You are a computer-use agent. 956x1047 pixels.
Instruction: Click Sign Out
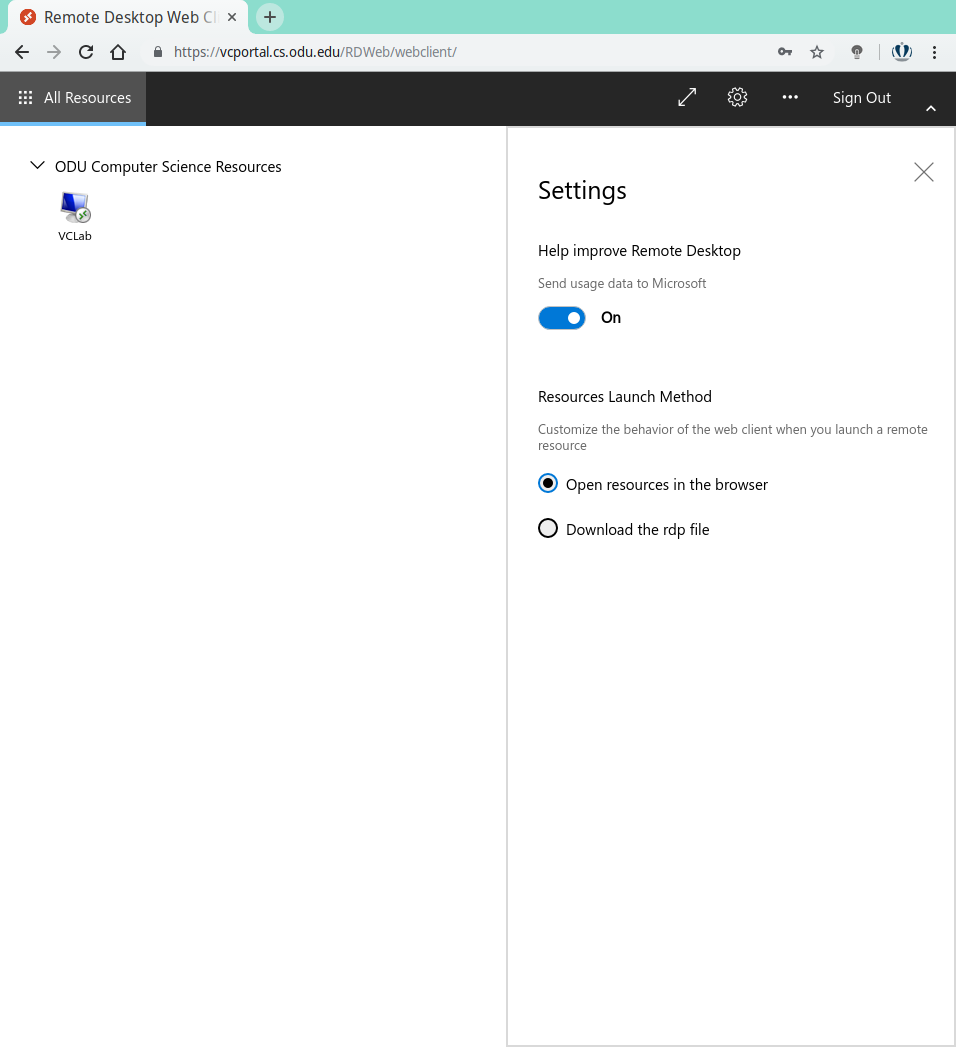point(861,98)
